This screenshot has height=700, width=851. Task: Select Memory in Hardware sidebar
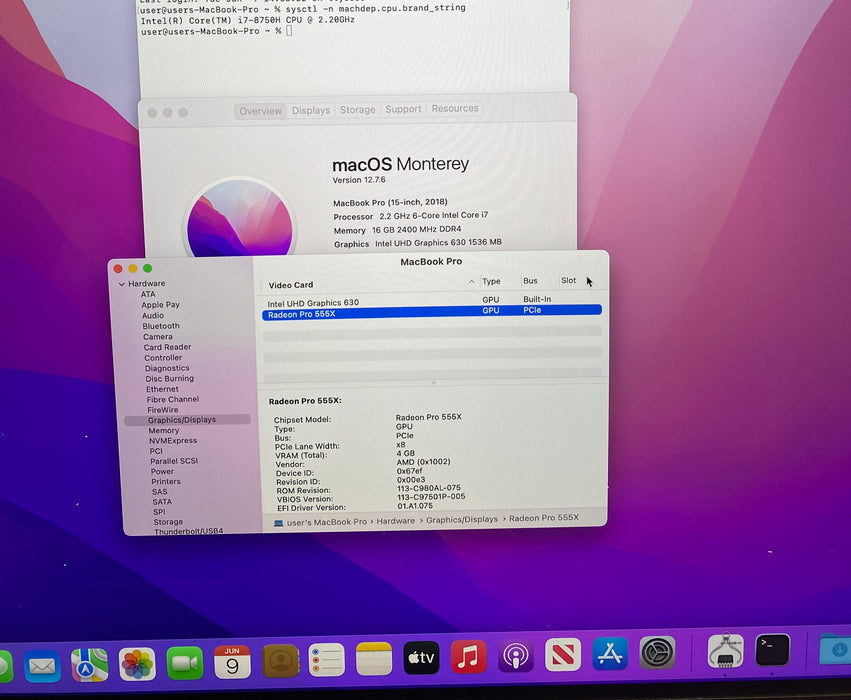pyautogui.click(x=164, y=430)
